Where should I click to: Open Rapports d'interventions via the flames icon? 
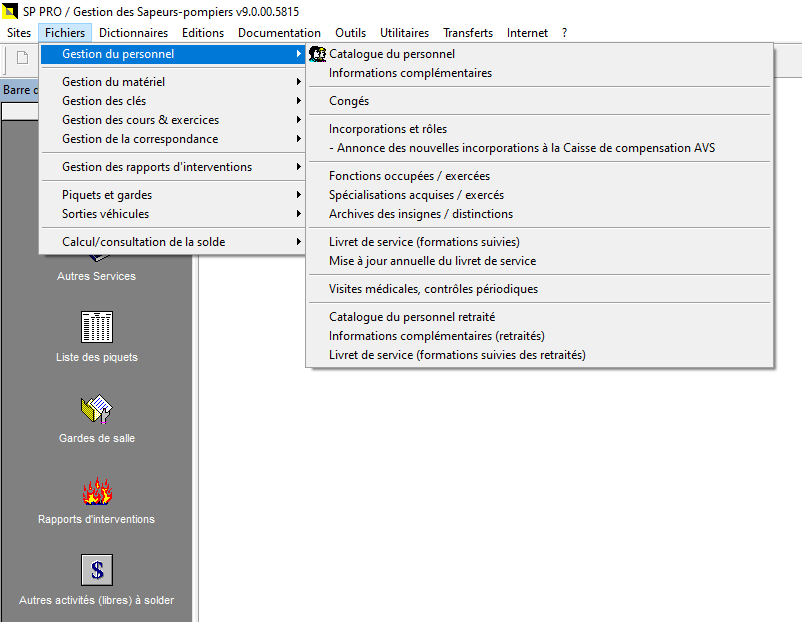[x=96, y=491]
